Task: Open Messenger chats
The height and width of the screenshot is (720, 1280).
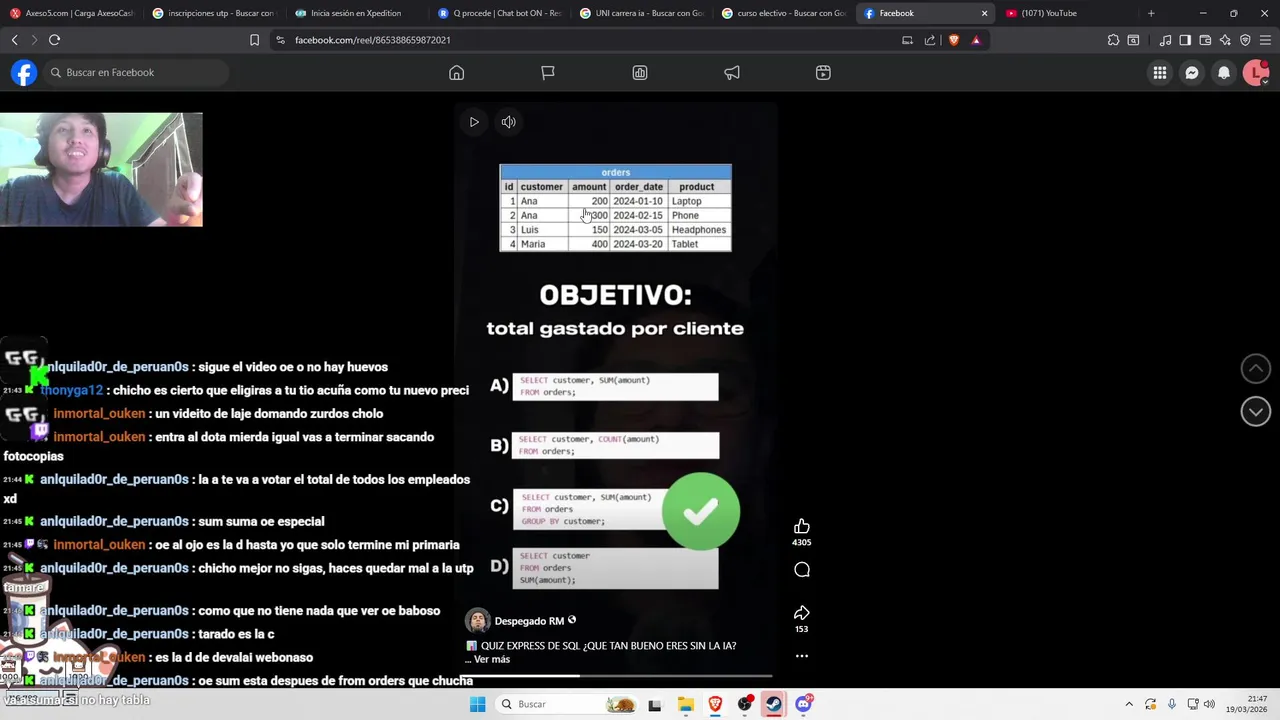Action: point(1191,73)
